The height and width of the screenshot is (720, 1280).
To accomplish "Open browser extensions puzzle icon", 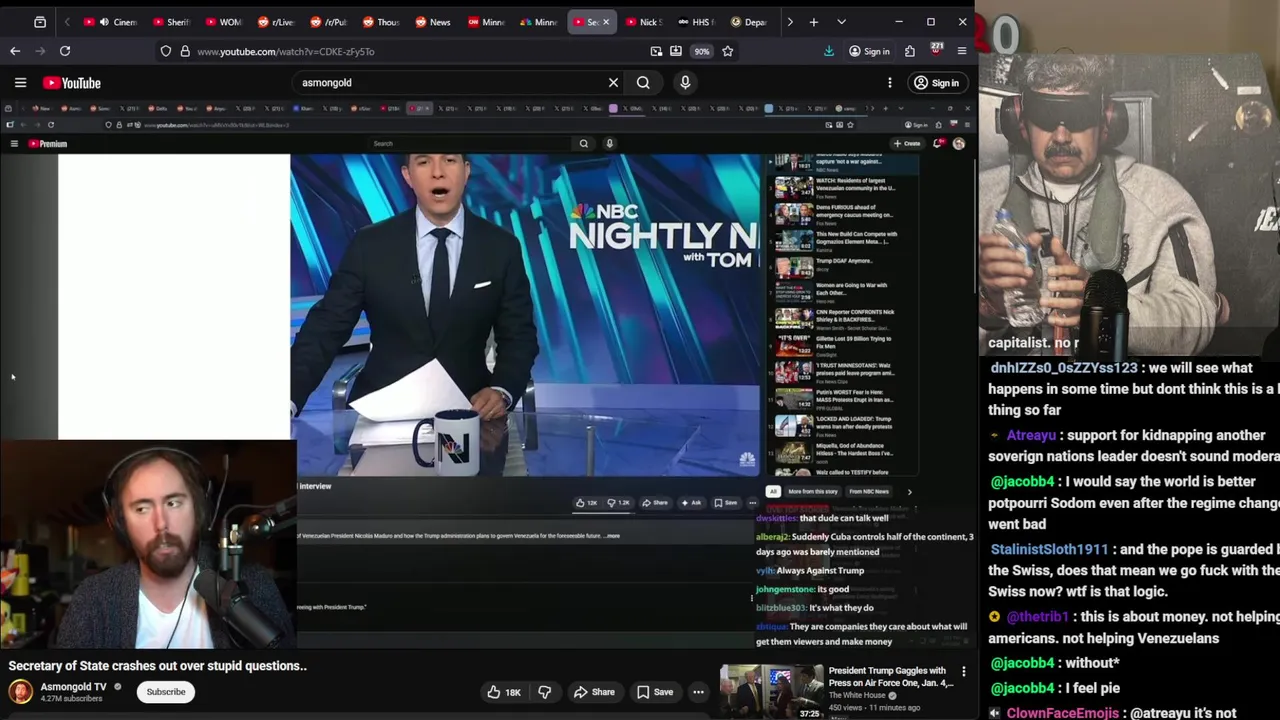I will point(910,51).
